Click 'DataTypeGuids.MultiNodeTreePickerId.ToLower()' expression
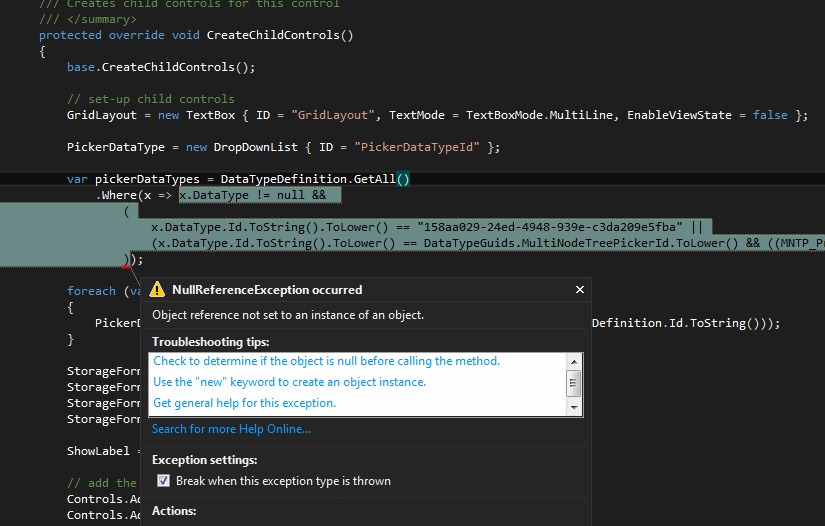This screenshot has height=526, width=825. [x=581, y=243]
